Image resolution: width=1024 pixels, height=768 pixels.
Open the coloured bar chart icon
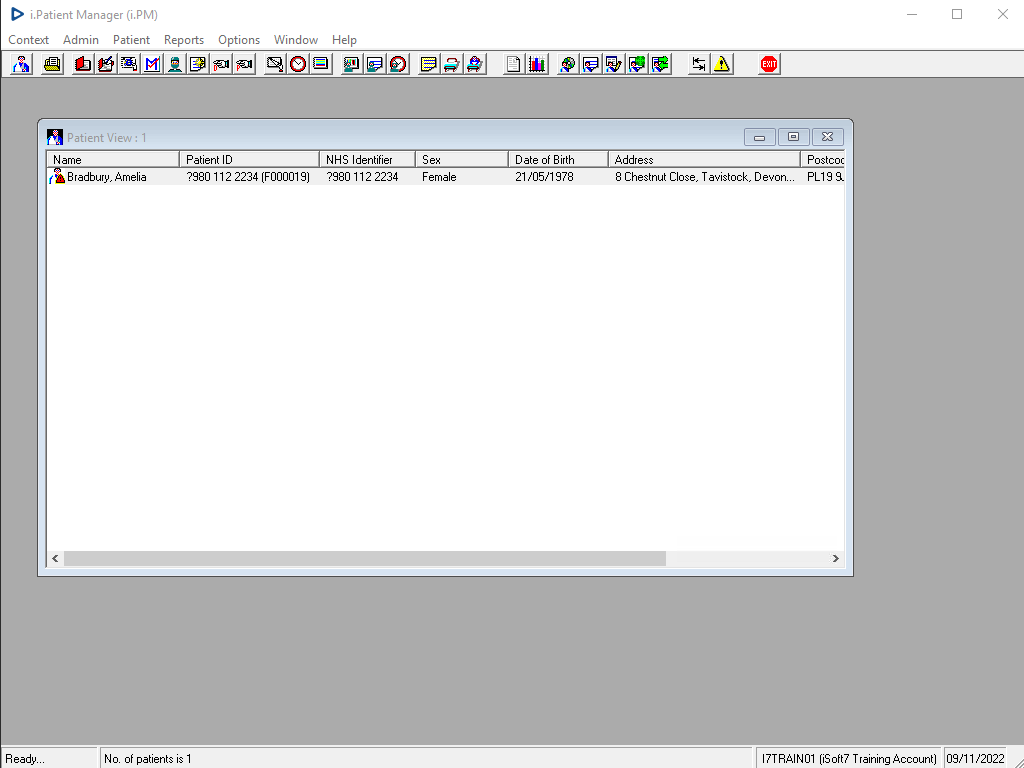[x=537, y=64]
